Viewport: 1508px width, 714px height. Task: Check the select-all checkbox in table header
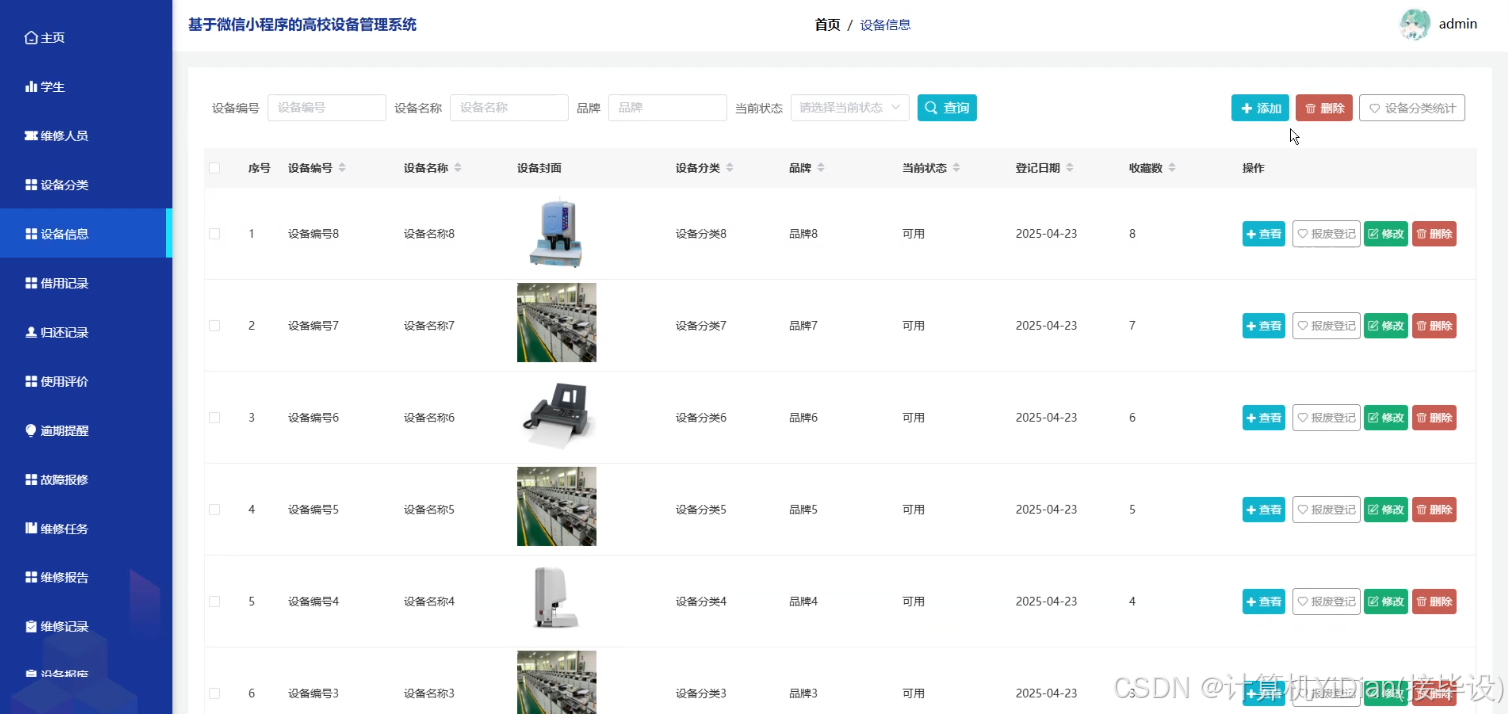point(214,168)
